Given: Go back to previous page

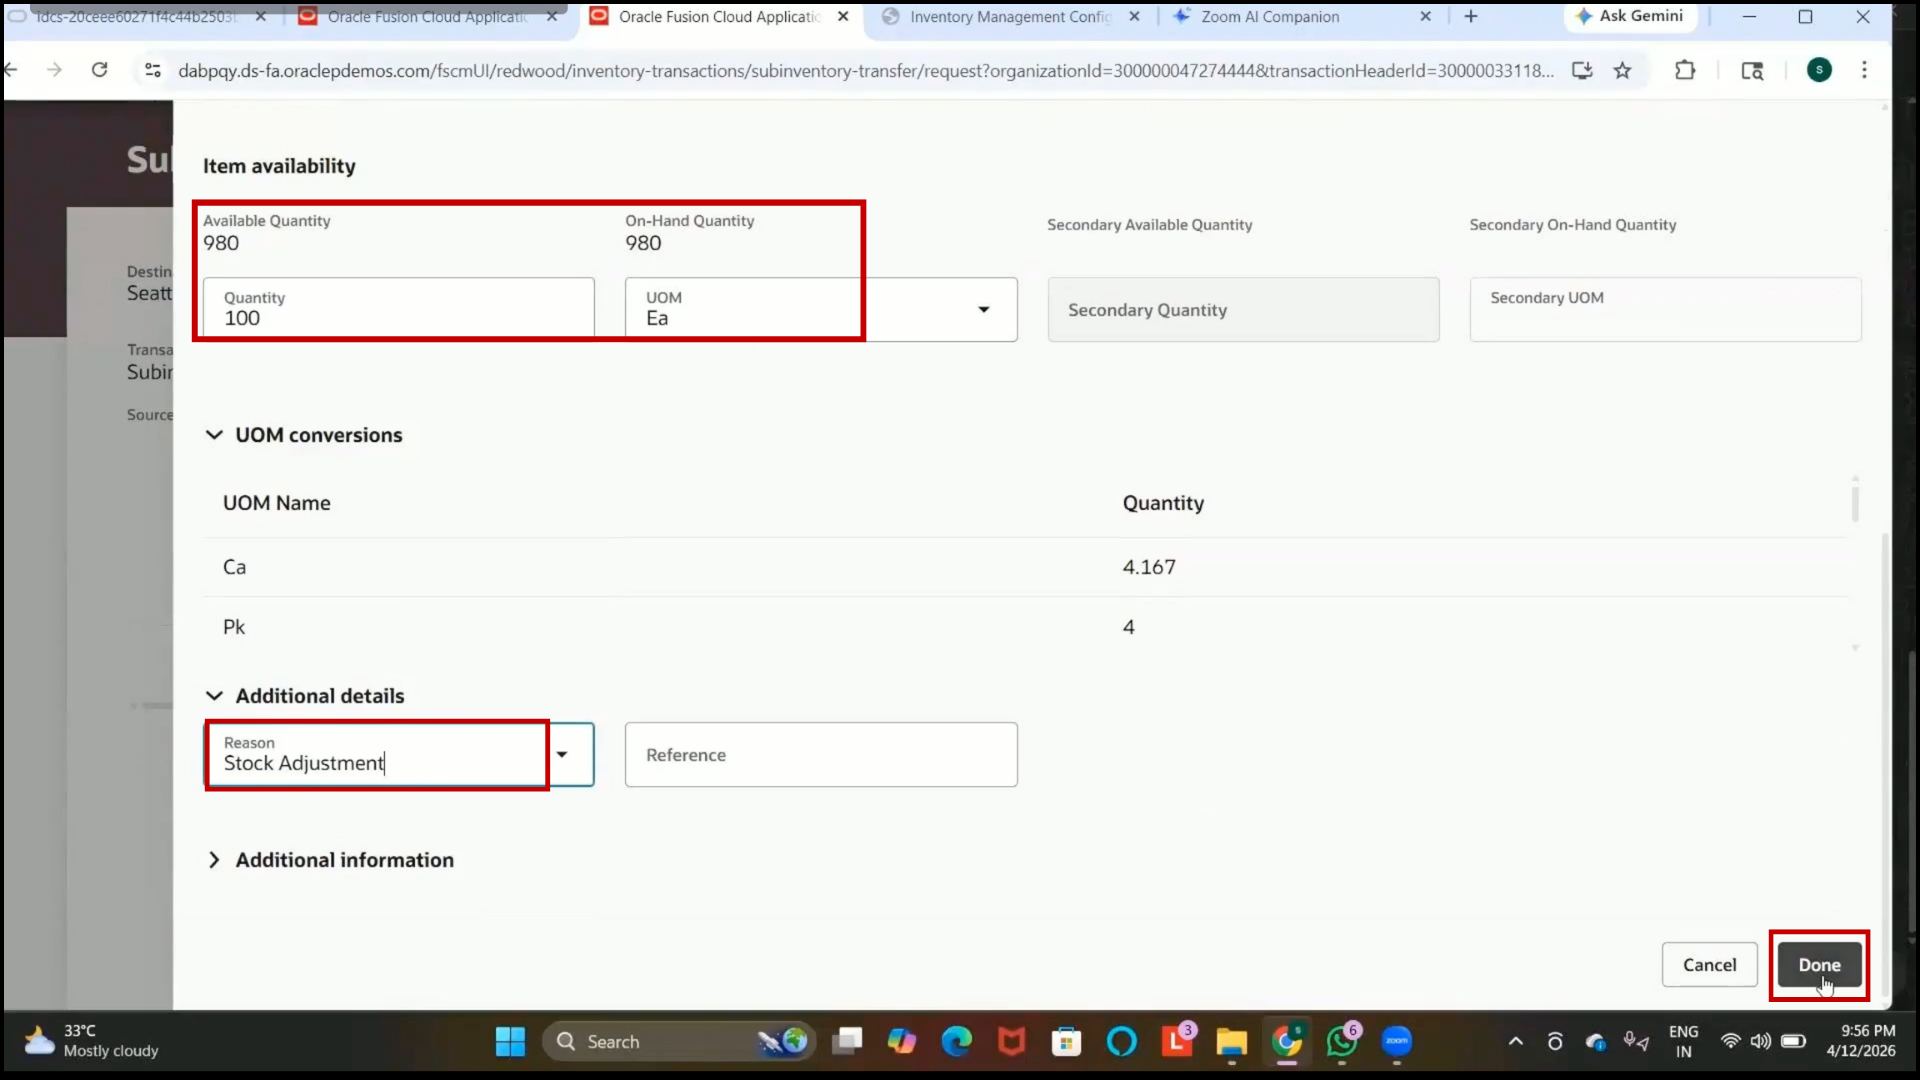Looking at the screenshot, I should point(11,70).
